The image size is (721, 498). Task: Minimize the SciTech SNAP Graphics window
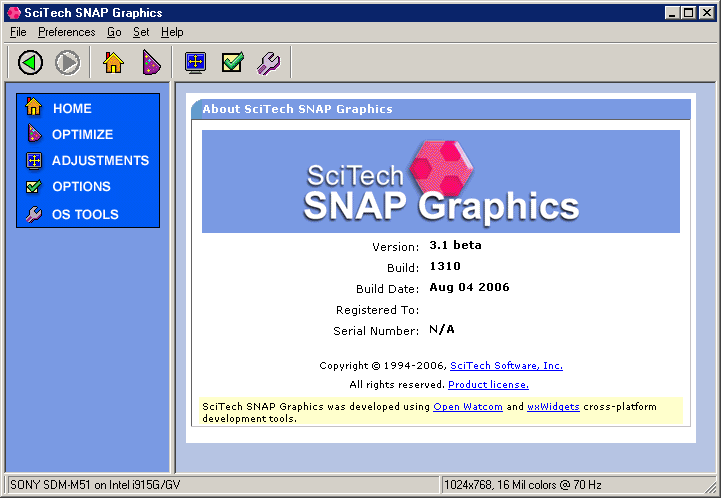[x=672, y=12]
